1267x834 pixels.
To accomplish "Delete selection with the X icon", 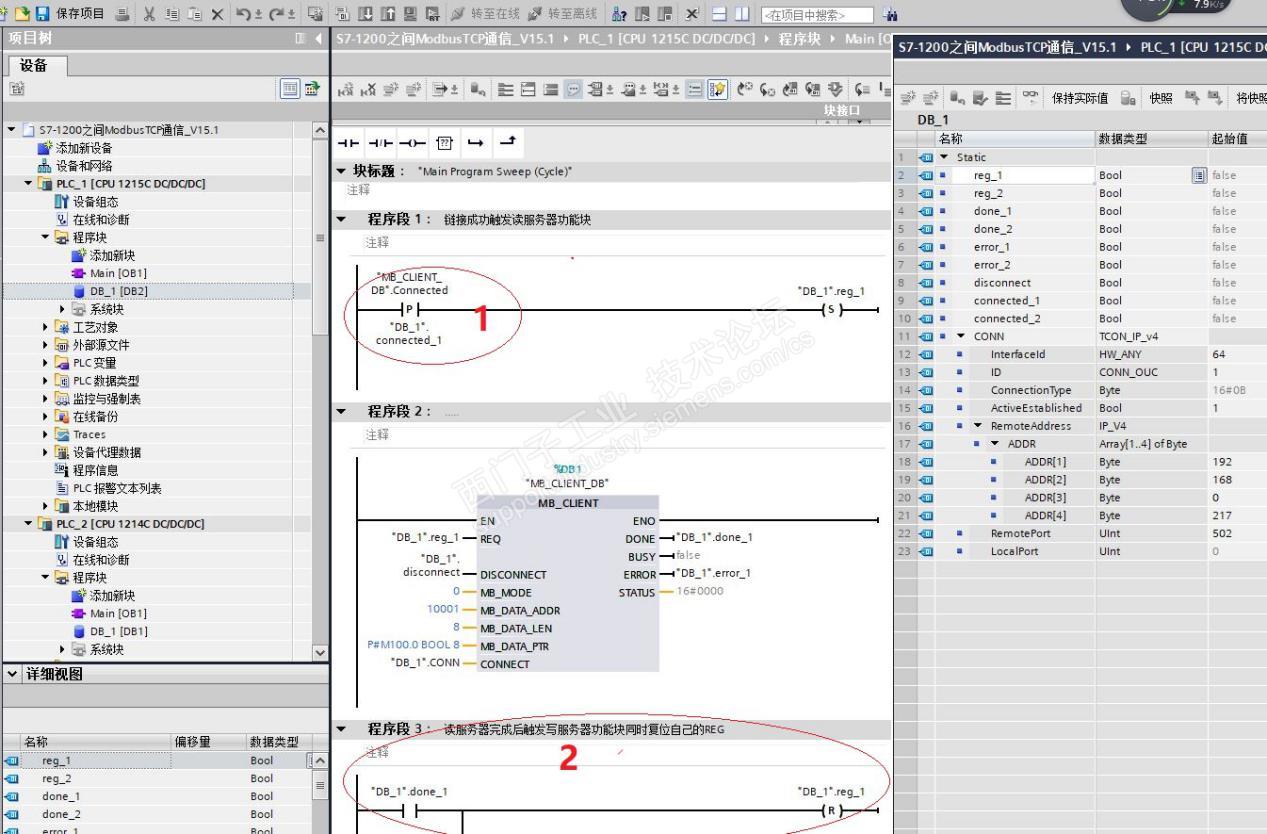I will pyautogui.click(x=217, y=14).
